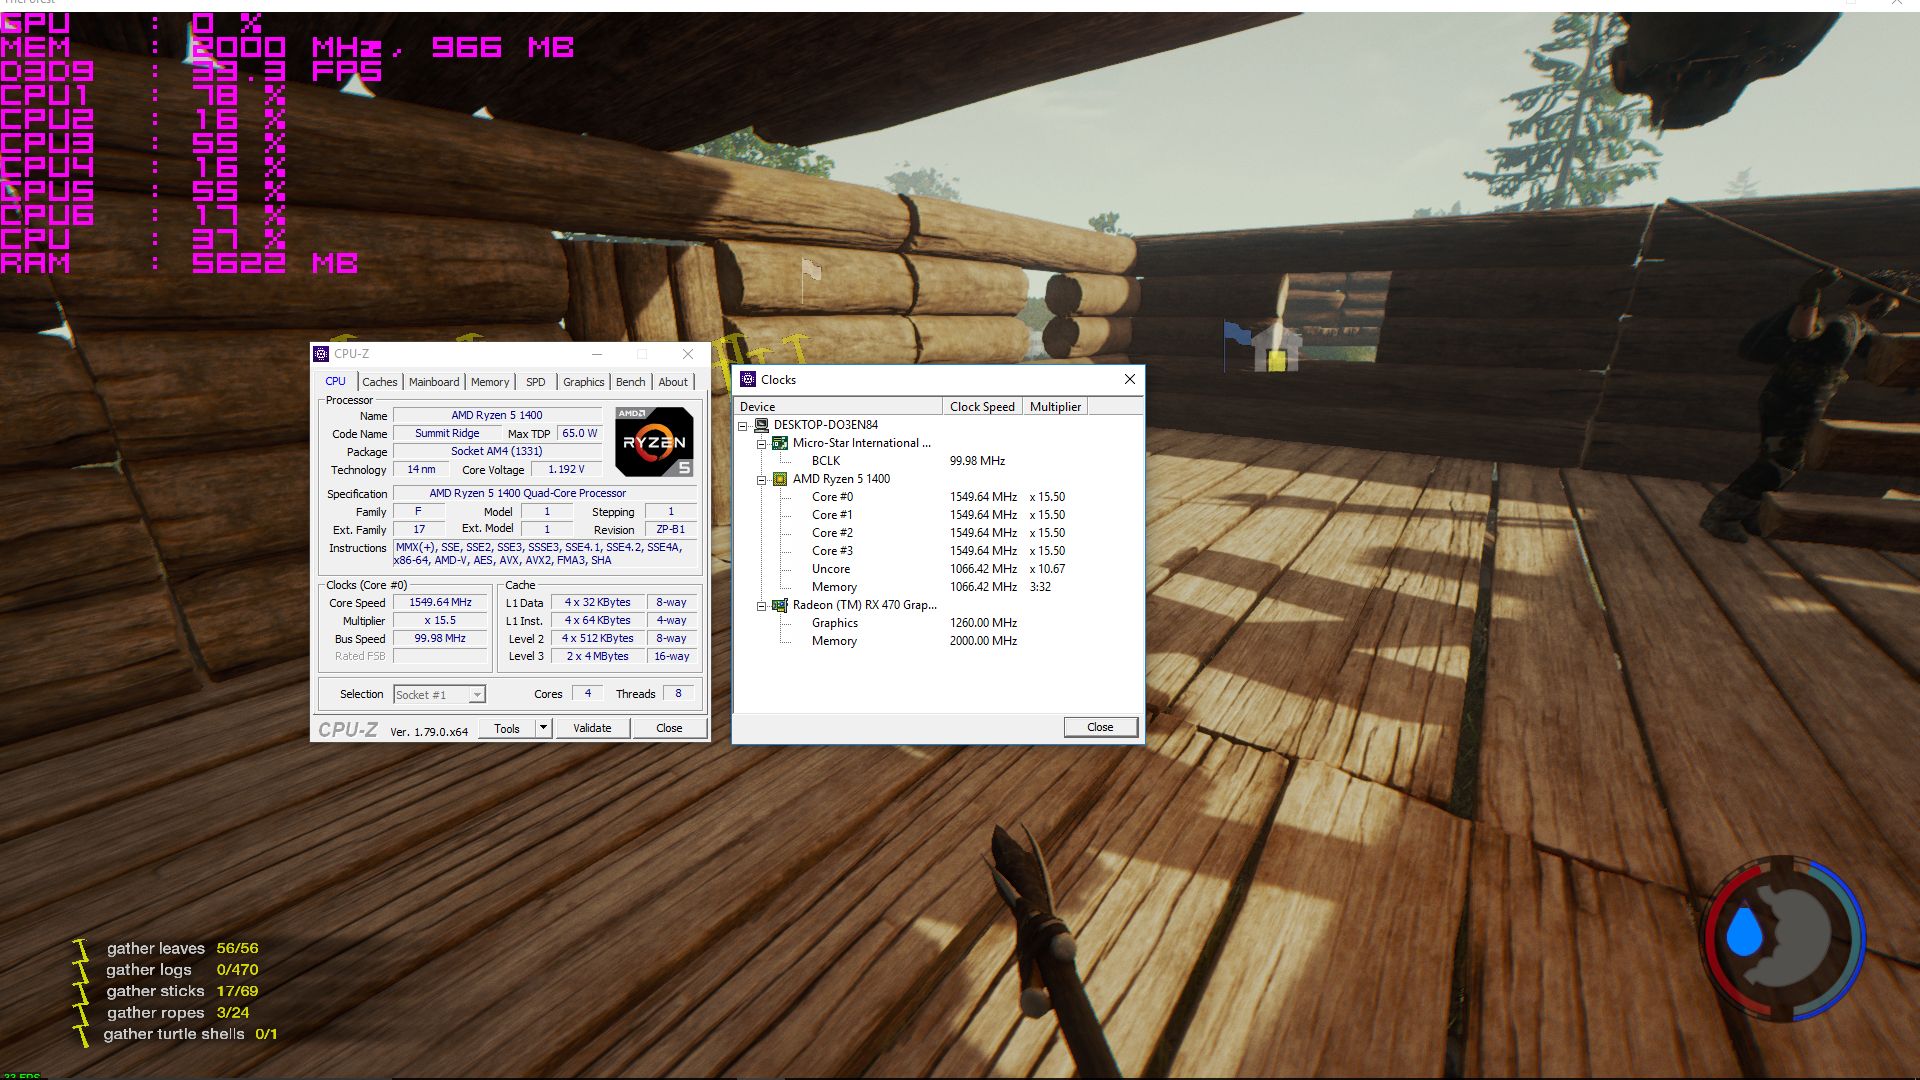Click the Ryzen 5 processor logo
The width and height of the screenshot is (1920, 1080).
click(654, 441)
